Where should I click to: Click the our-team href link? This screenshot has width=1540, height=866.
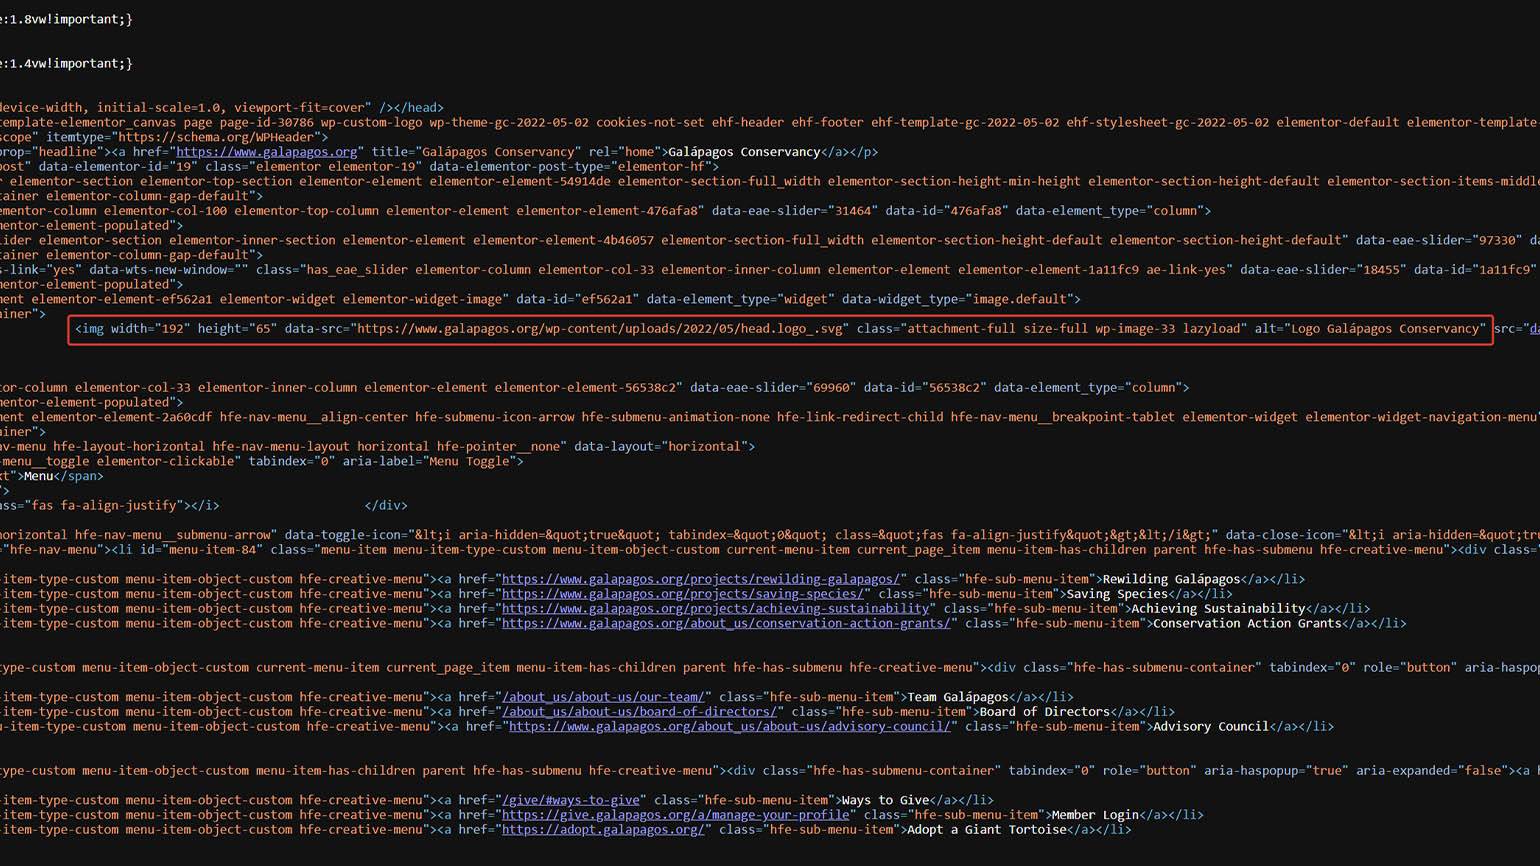pos(604,697)
